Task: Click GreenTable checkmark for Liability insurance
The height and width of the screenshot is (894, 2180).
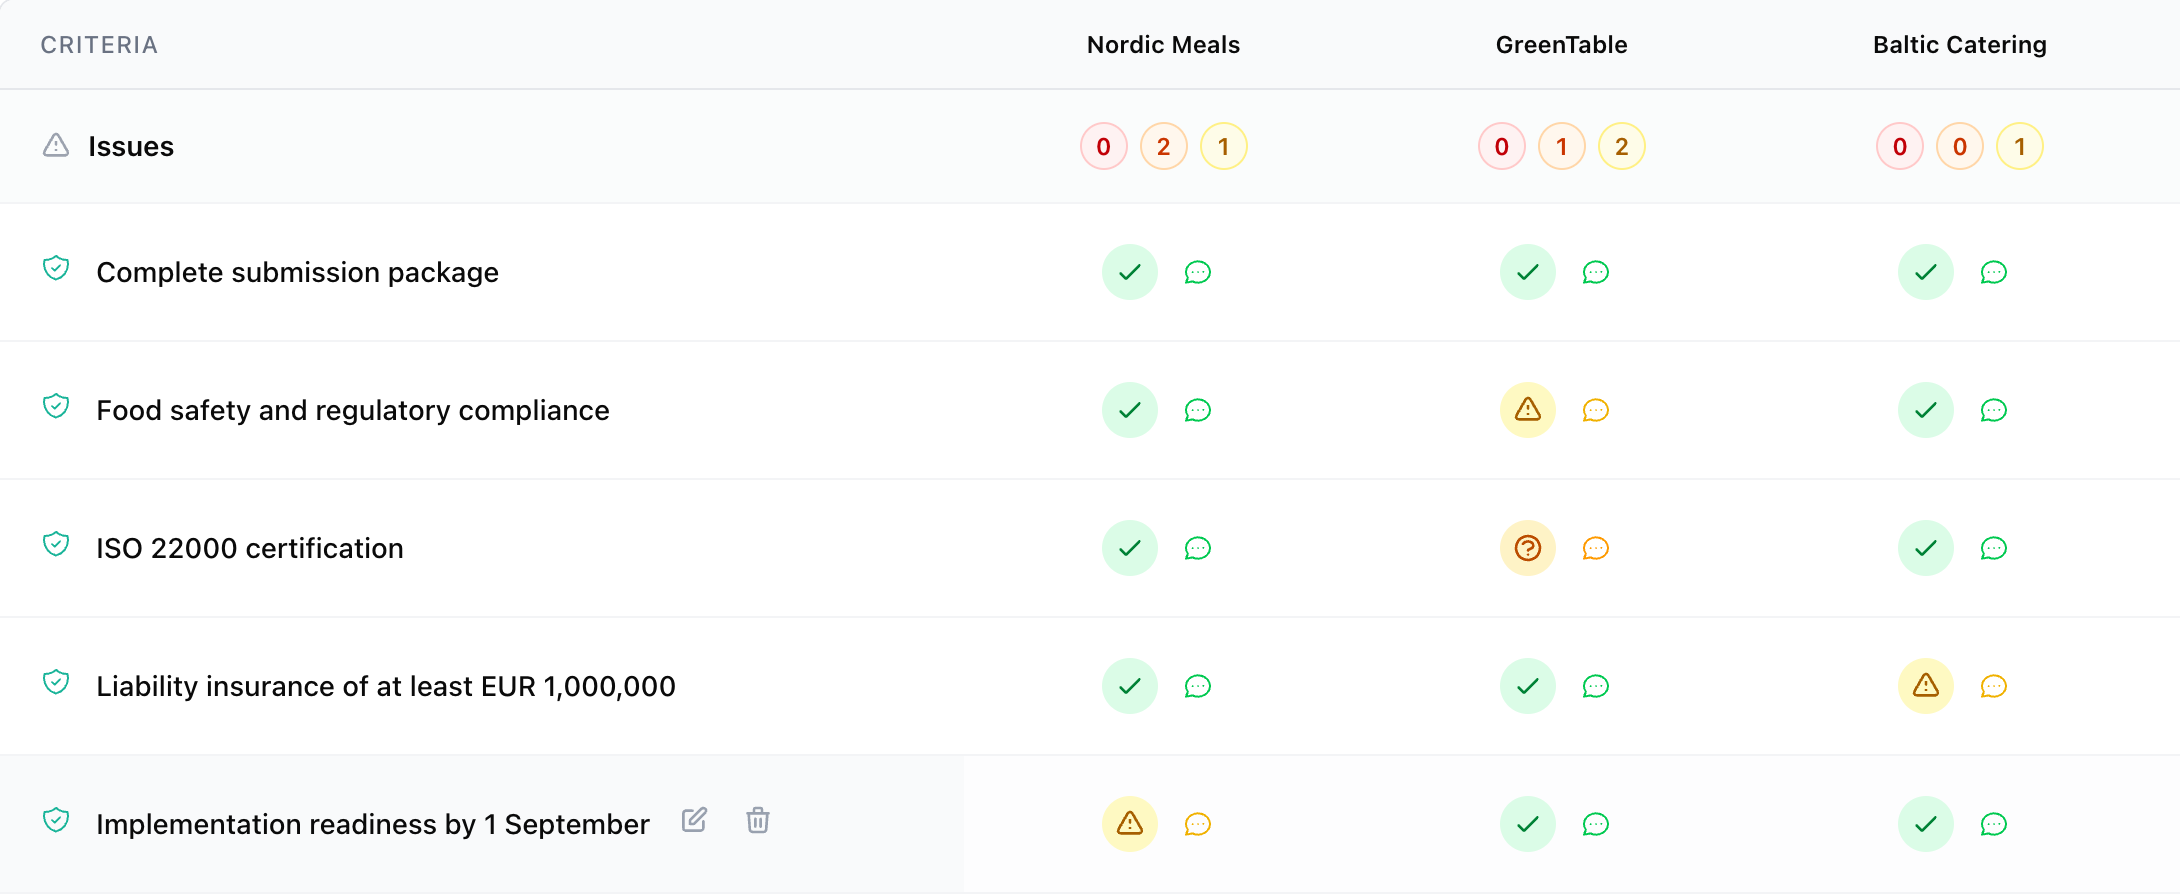Action: (1528, 686)
